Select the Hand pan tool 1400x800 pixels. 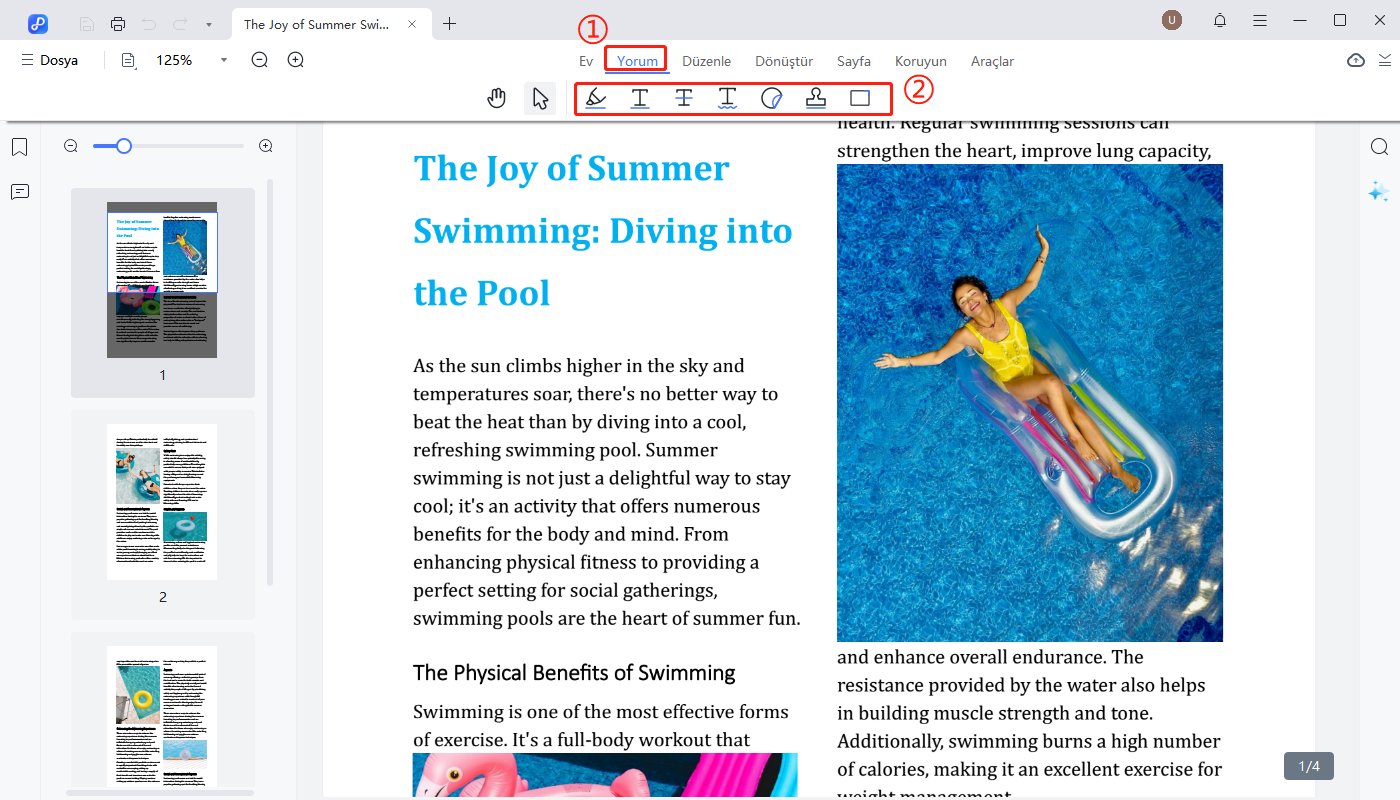pos(497,98)
